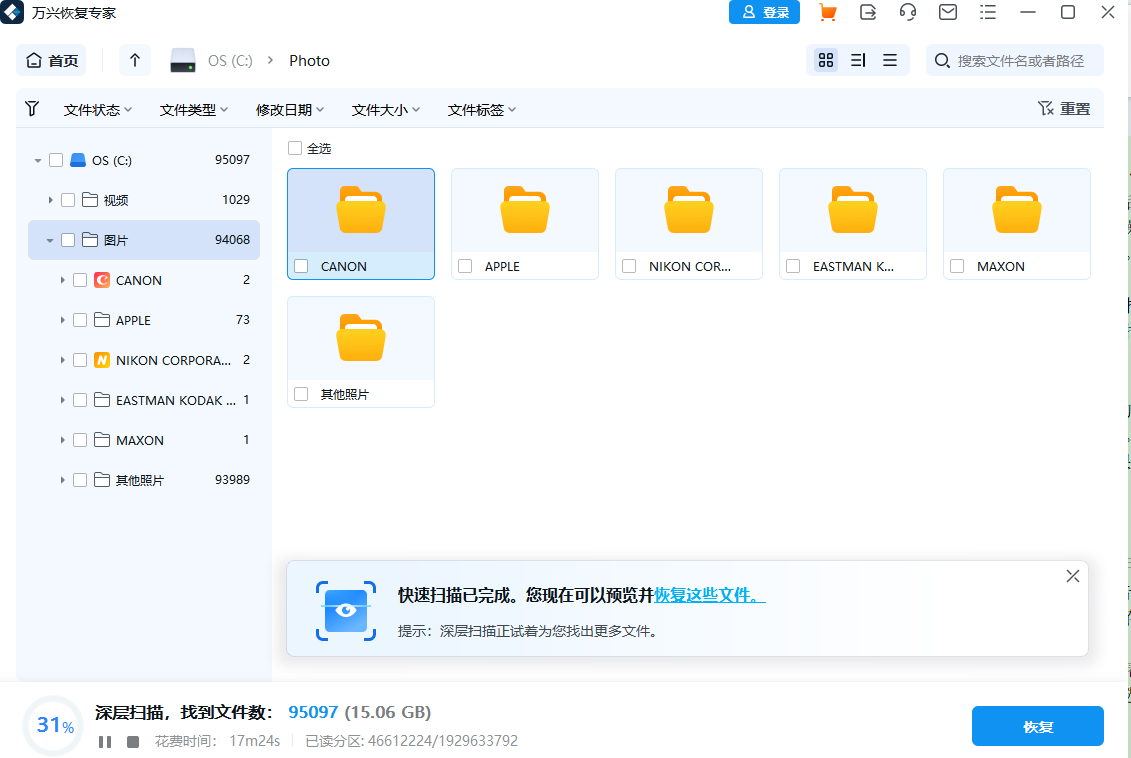Open the envelope feedback icon
Viewport: 1131px width, 758px height.
click(x=947, y=12)
